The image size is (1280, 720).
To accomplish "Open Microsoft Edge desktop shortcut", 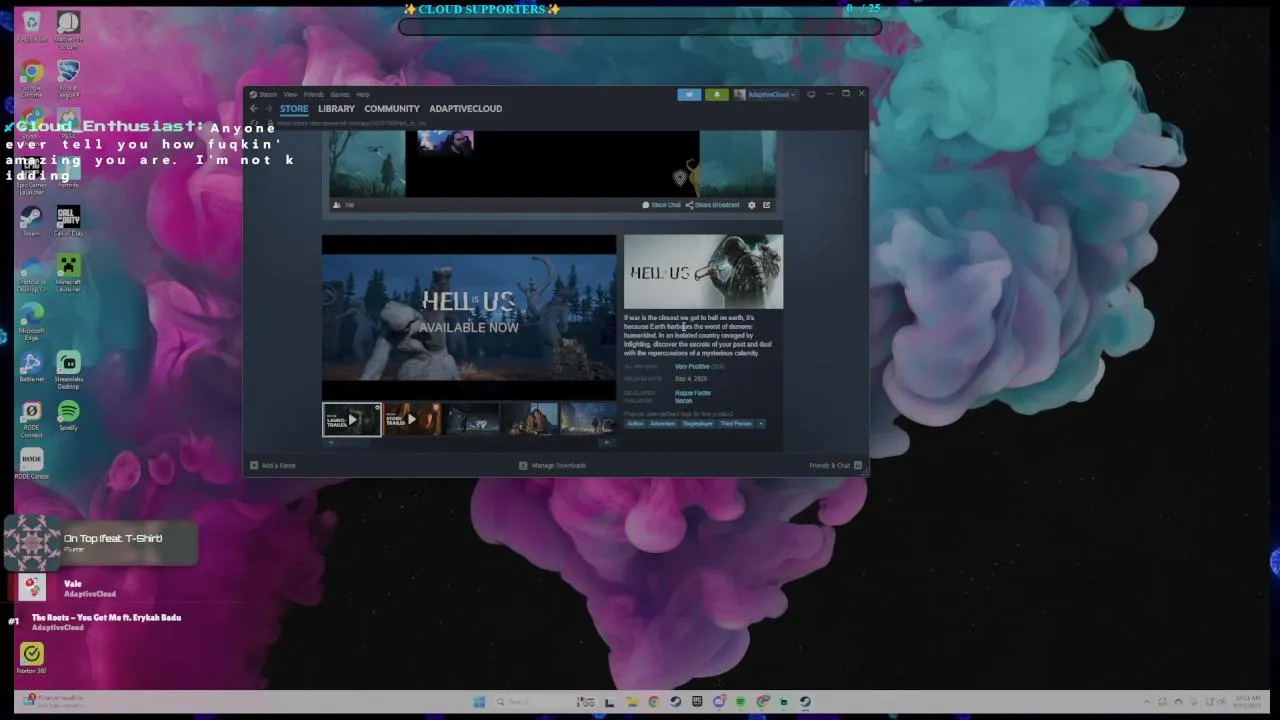I will pyautogui.click(x=31, y=321).
